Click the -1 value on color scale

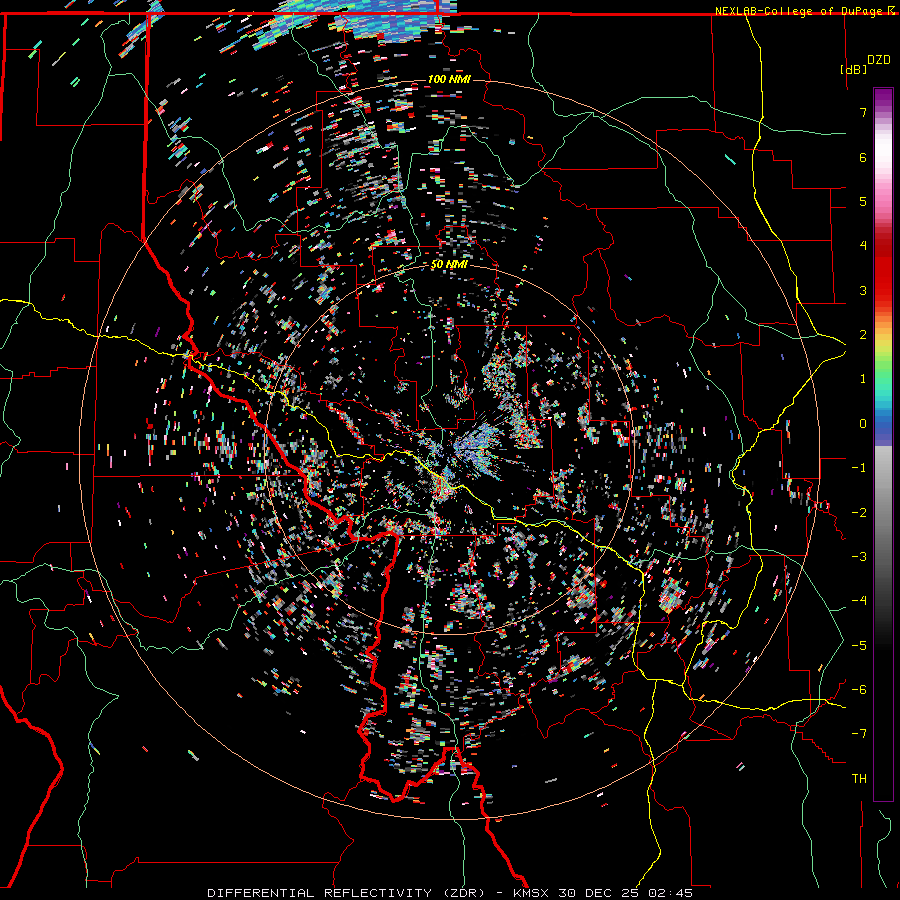click(x=859, y=467)
